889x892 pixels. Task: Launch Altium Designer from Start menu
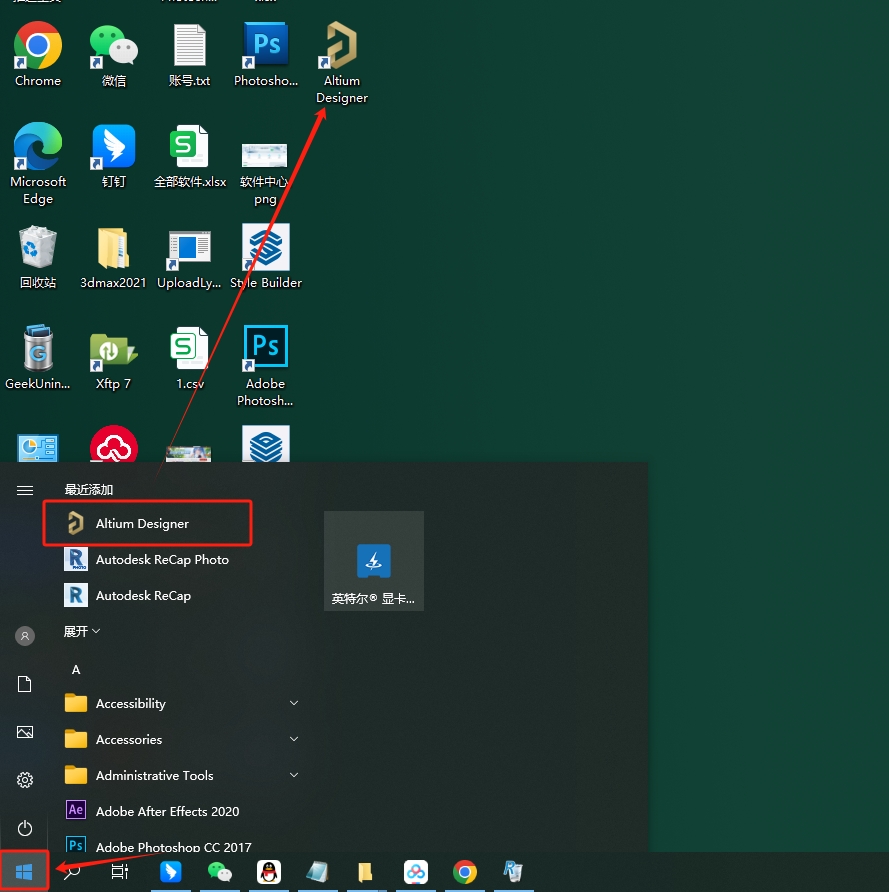(147, 523)
